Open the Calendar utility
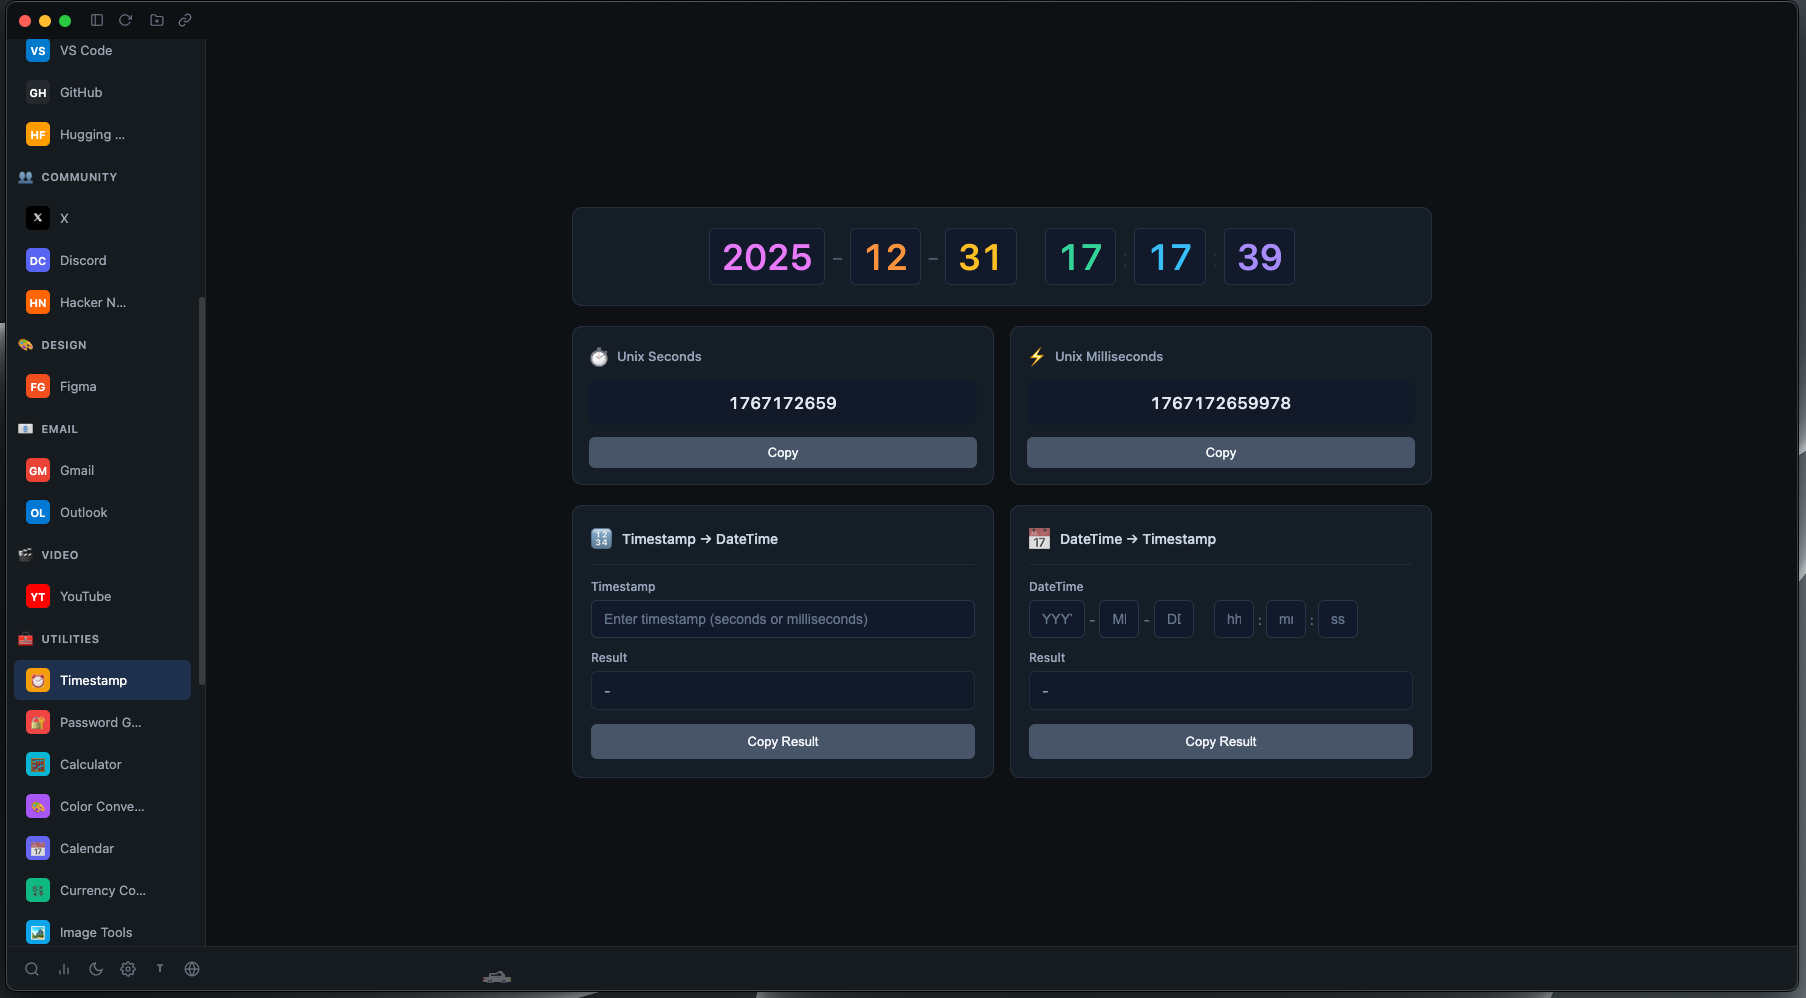 (87, 848)
